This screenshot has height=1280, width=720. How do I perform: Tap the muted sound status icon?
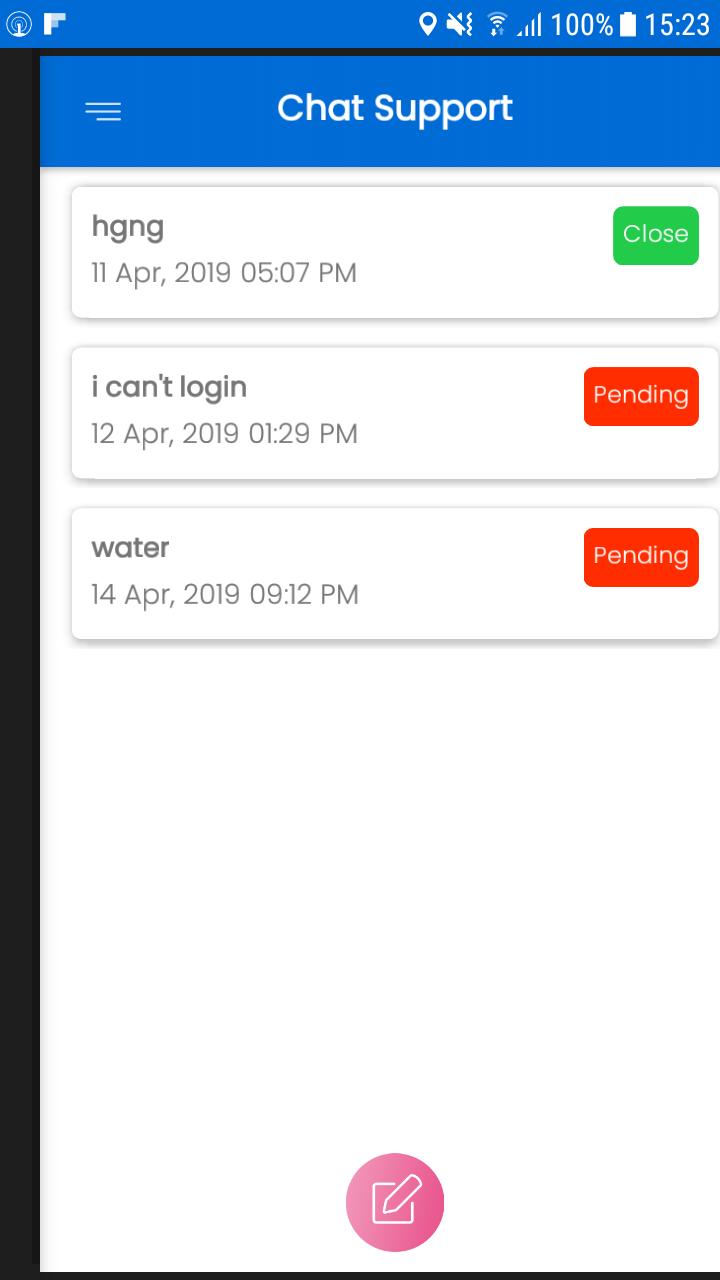pos(460,24)
